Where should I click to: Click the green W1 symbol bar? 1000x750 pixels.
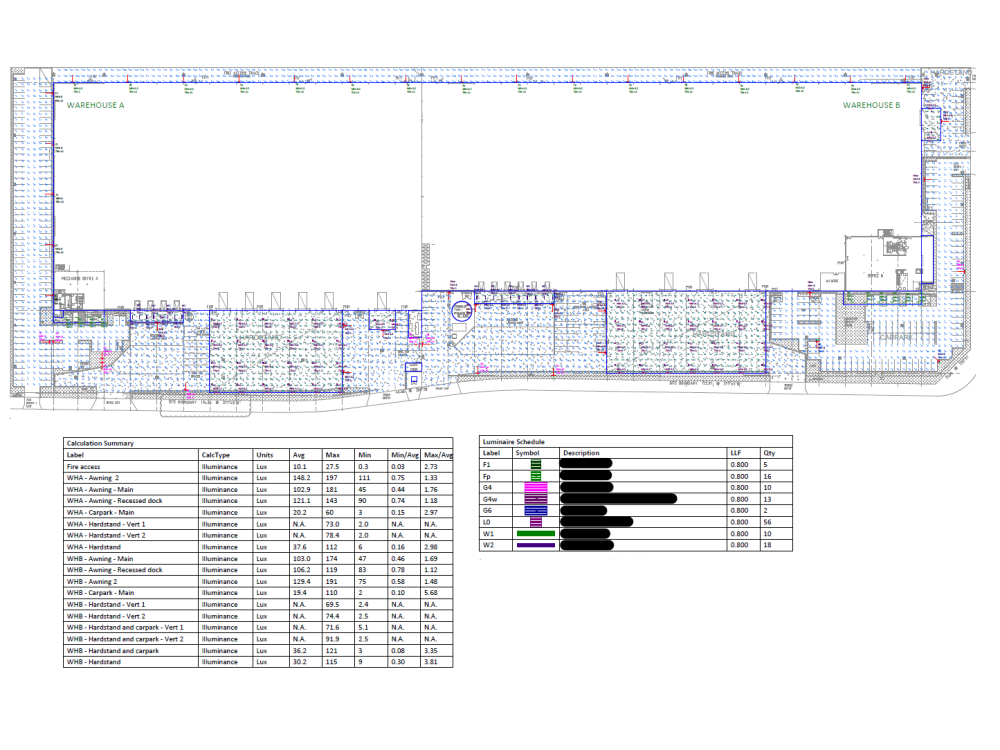(x=536, y=534)
